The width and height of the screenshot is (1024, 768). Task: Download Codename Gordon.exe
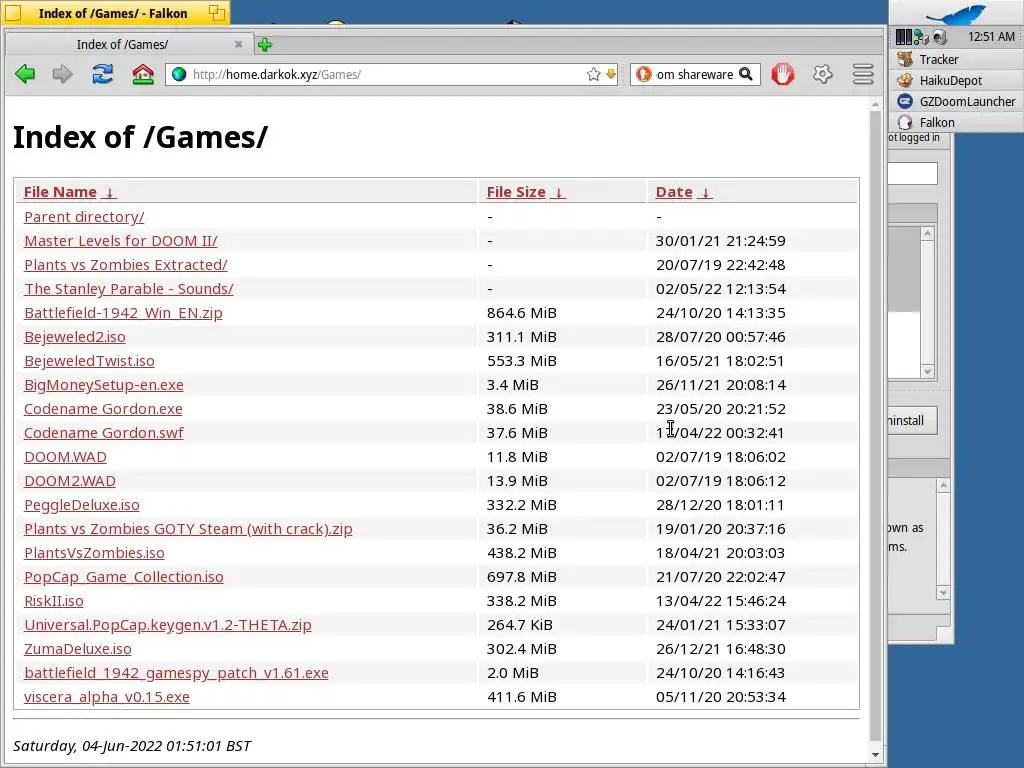point(103,409)
